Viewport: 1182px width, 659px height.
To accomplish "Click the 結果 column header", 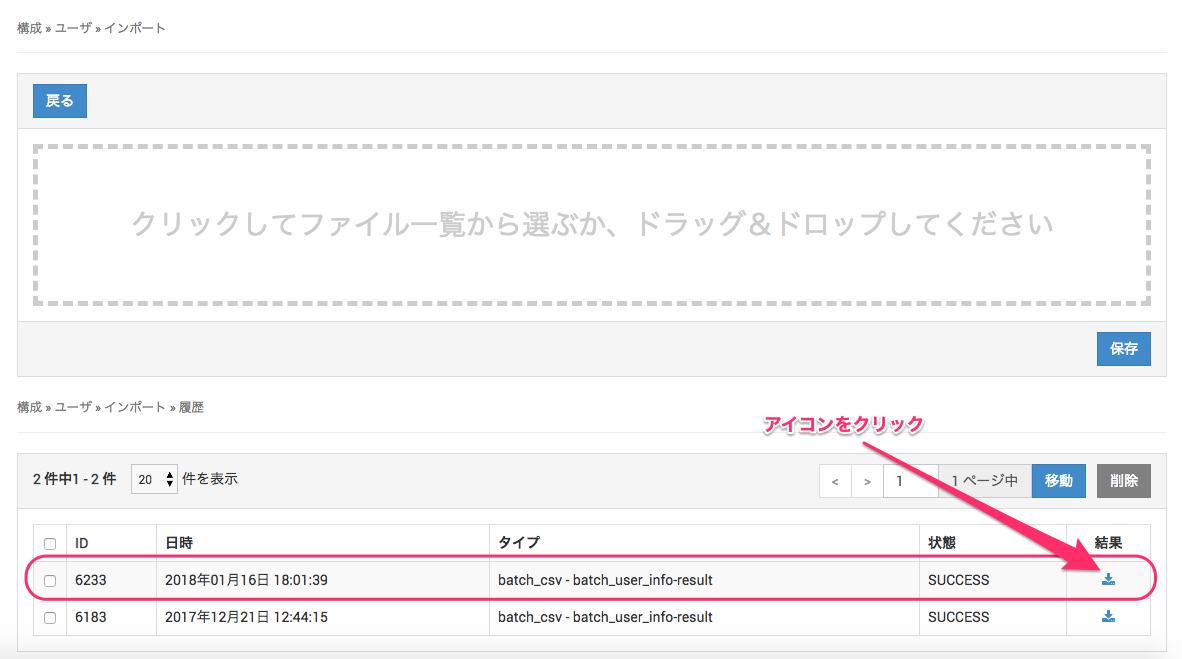I will coord(1108,543).
